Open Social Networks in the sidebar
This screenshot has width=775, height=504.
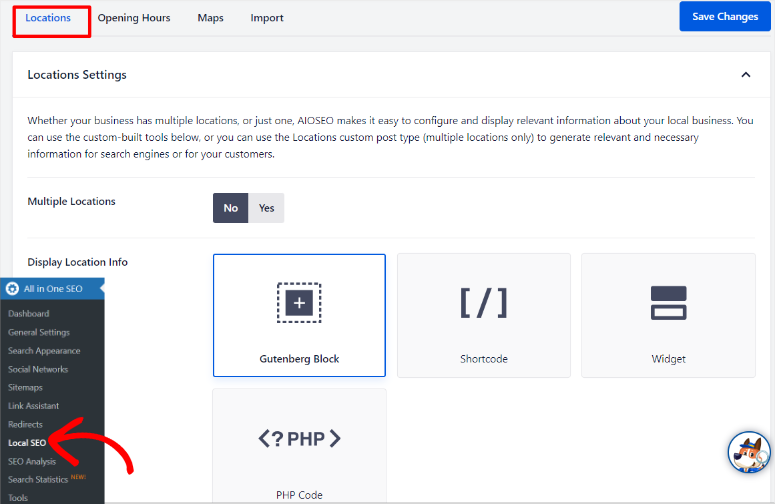(x=38, y=369)
